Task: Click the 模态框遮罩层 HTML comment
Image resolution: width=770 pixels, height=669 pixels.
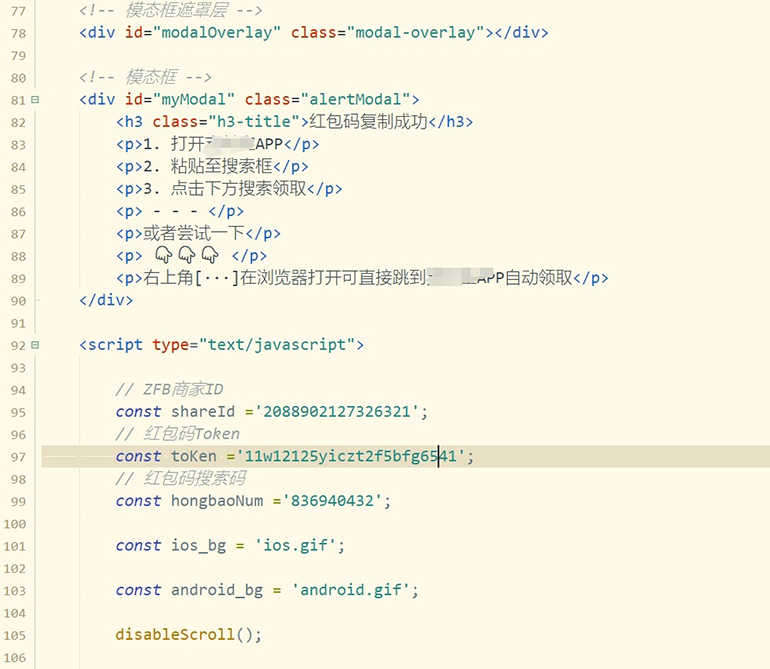Action: [170, 10]
